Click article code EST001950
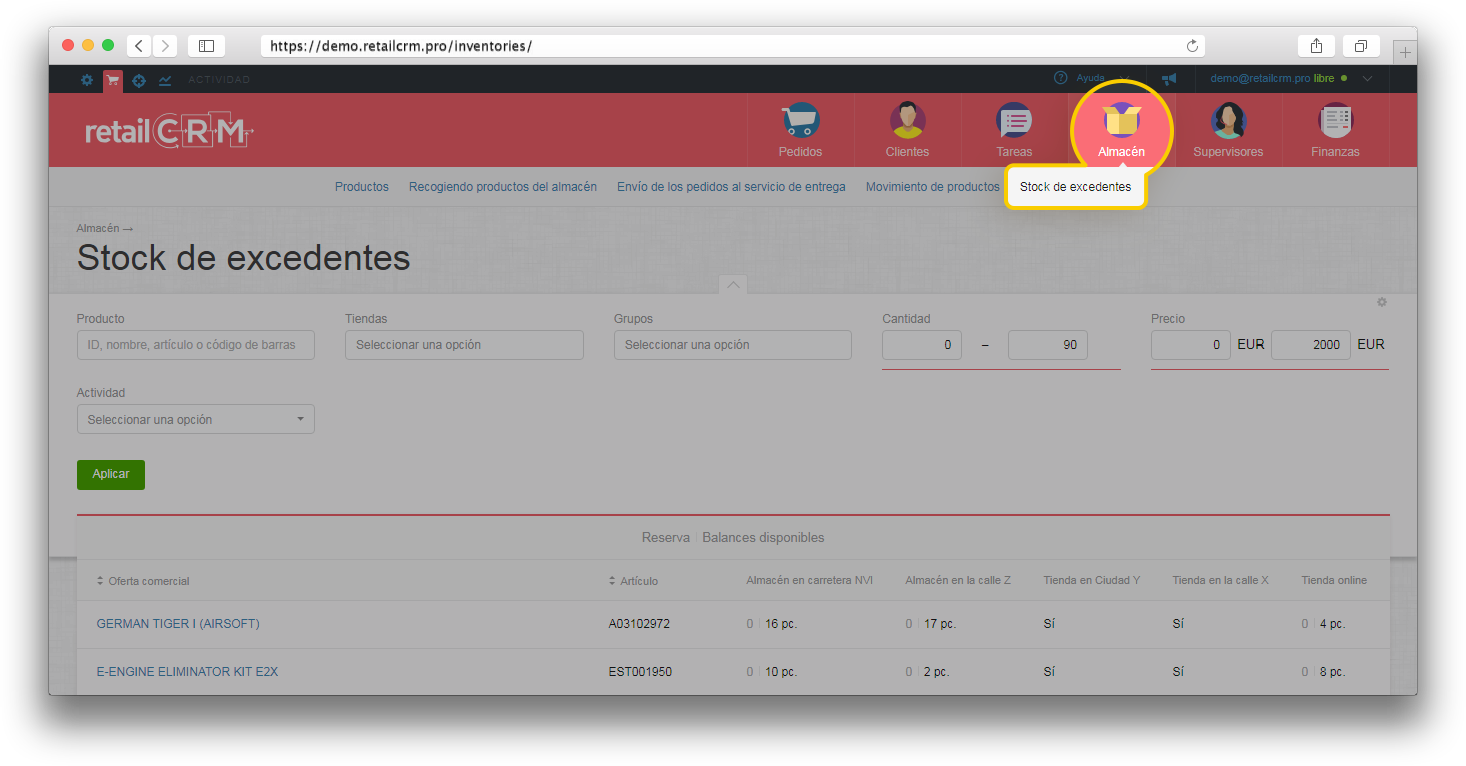The width and height of the screenshot is (1466, 766). click(x=640, y=672)
